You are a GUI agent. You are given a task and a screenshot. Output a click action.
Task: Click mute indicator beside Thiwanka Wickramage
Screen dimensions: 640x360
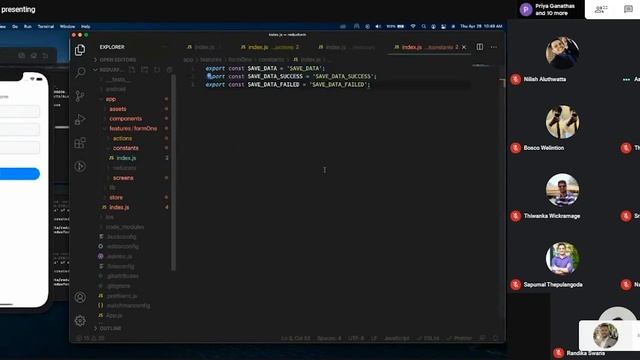pyautogui.click(x=516, y=216)
